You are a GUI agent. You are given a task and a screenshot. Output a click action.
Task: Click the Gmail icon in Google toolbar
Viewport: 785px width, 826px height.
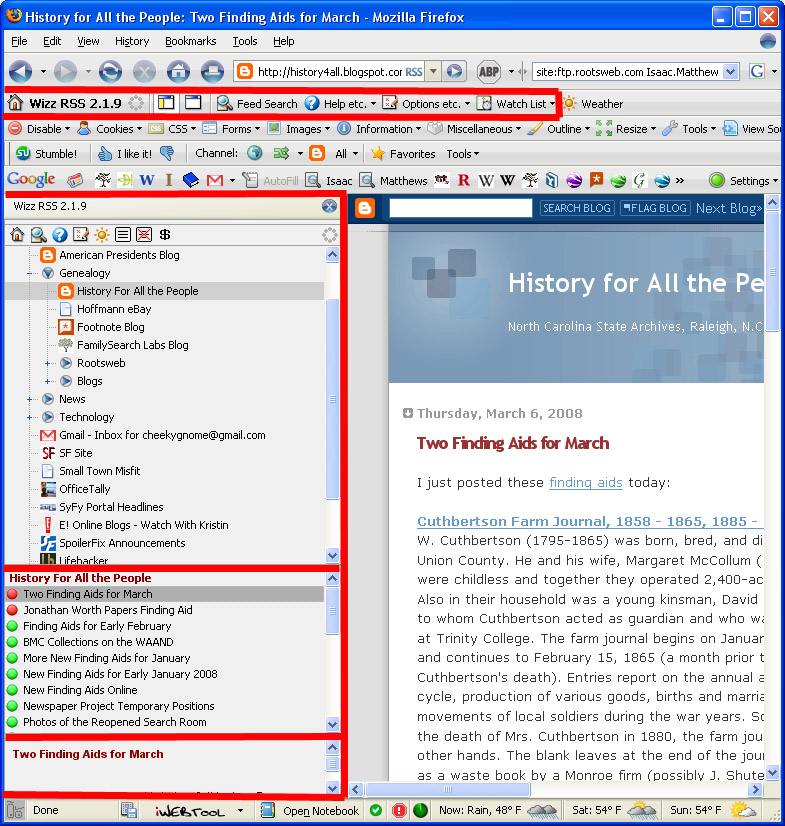214,180
